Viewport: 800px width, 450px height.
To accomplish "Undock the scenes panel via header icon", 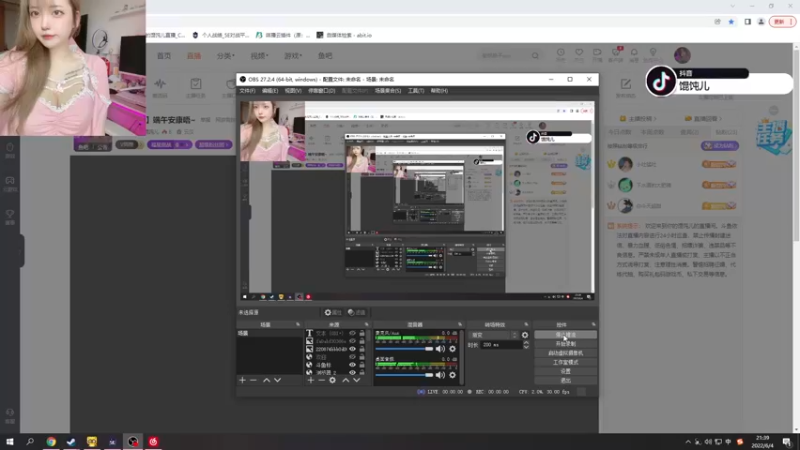I will click(x=298, y=324).
